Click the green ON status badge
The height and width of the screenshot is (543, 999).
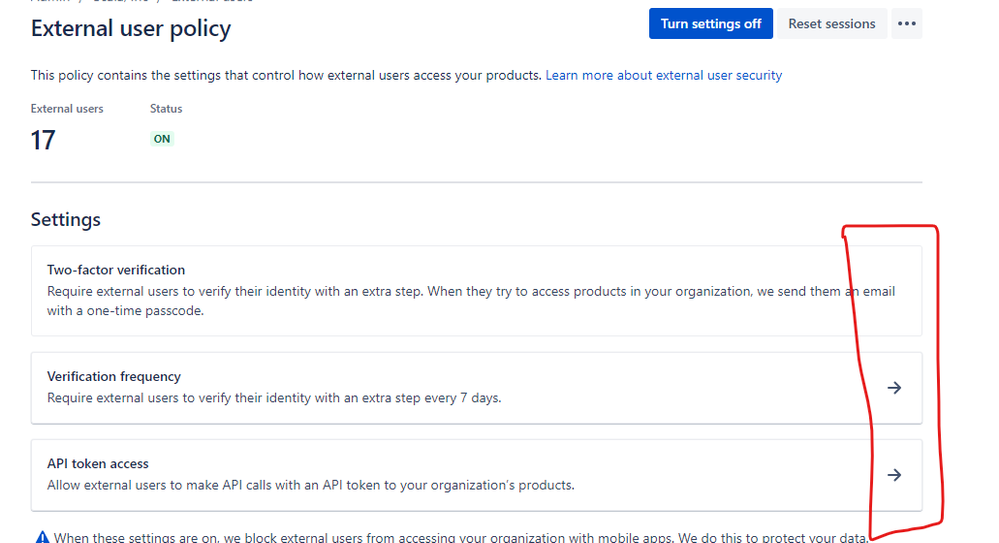tap(162, 139)
